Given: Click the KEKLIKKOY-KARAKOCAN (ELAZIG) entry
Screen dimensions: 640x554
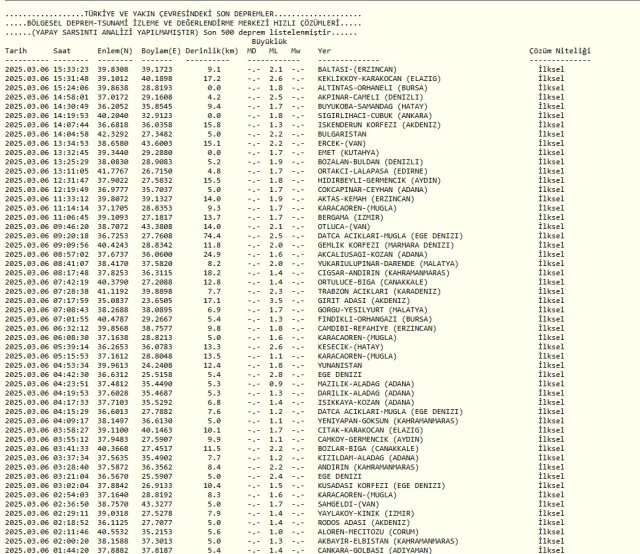Looking at the screenshot, I should [379, 79].
